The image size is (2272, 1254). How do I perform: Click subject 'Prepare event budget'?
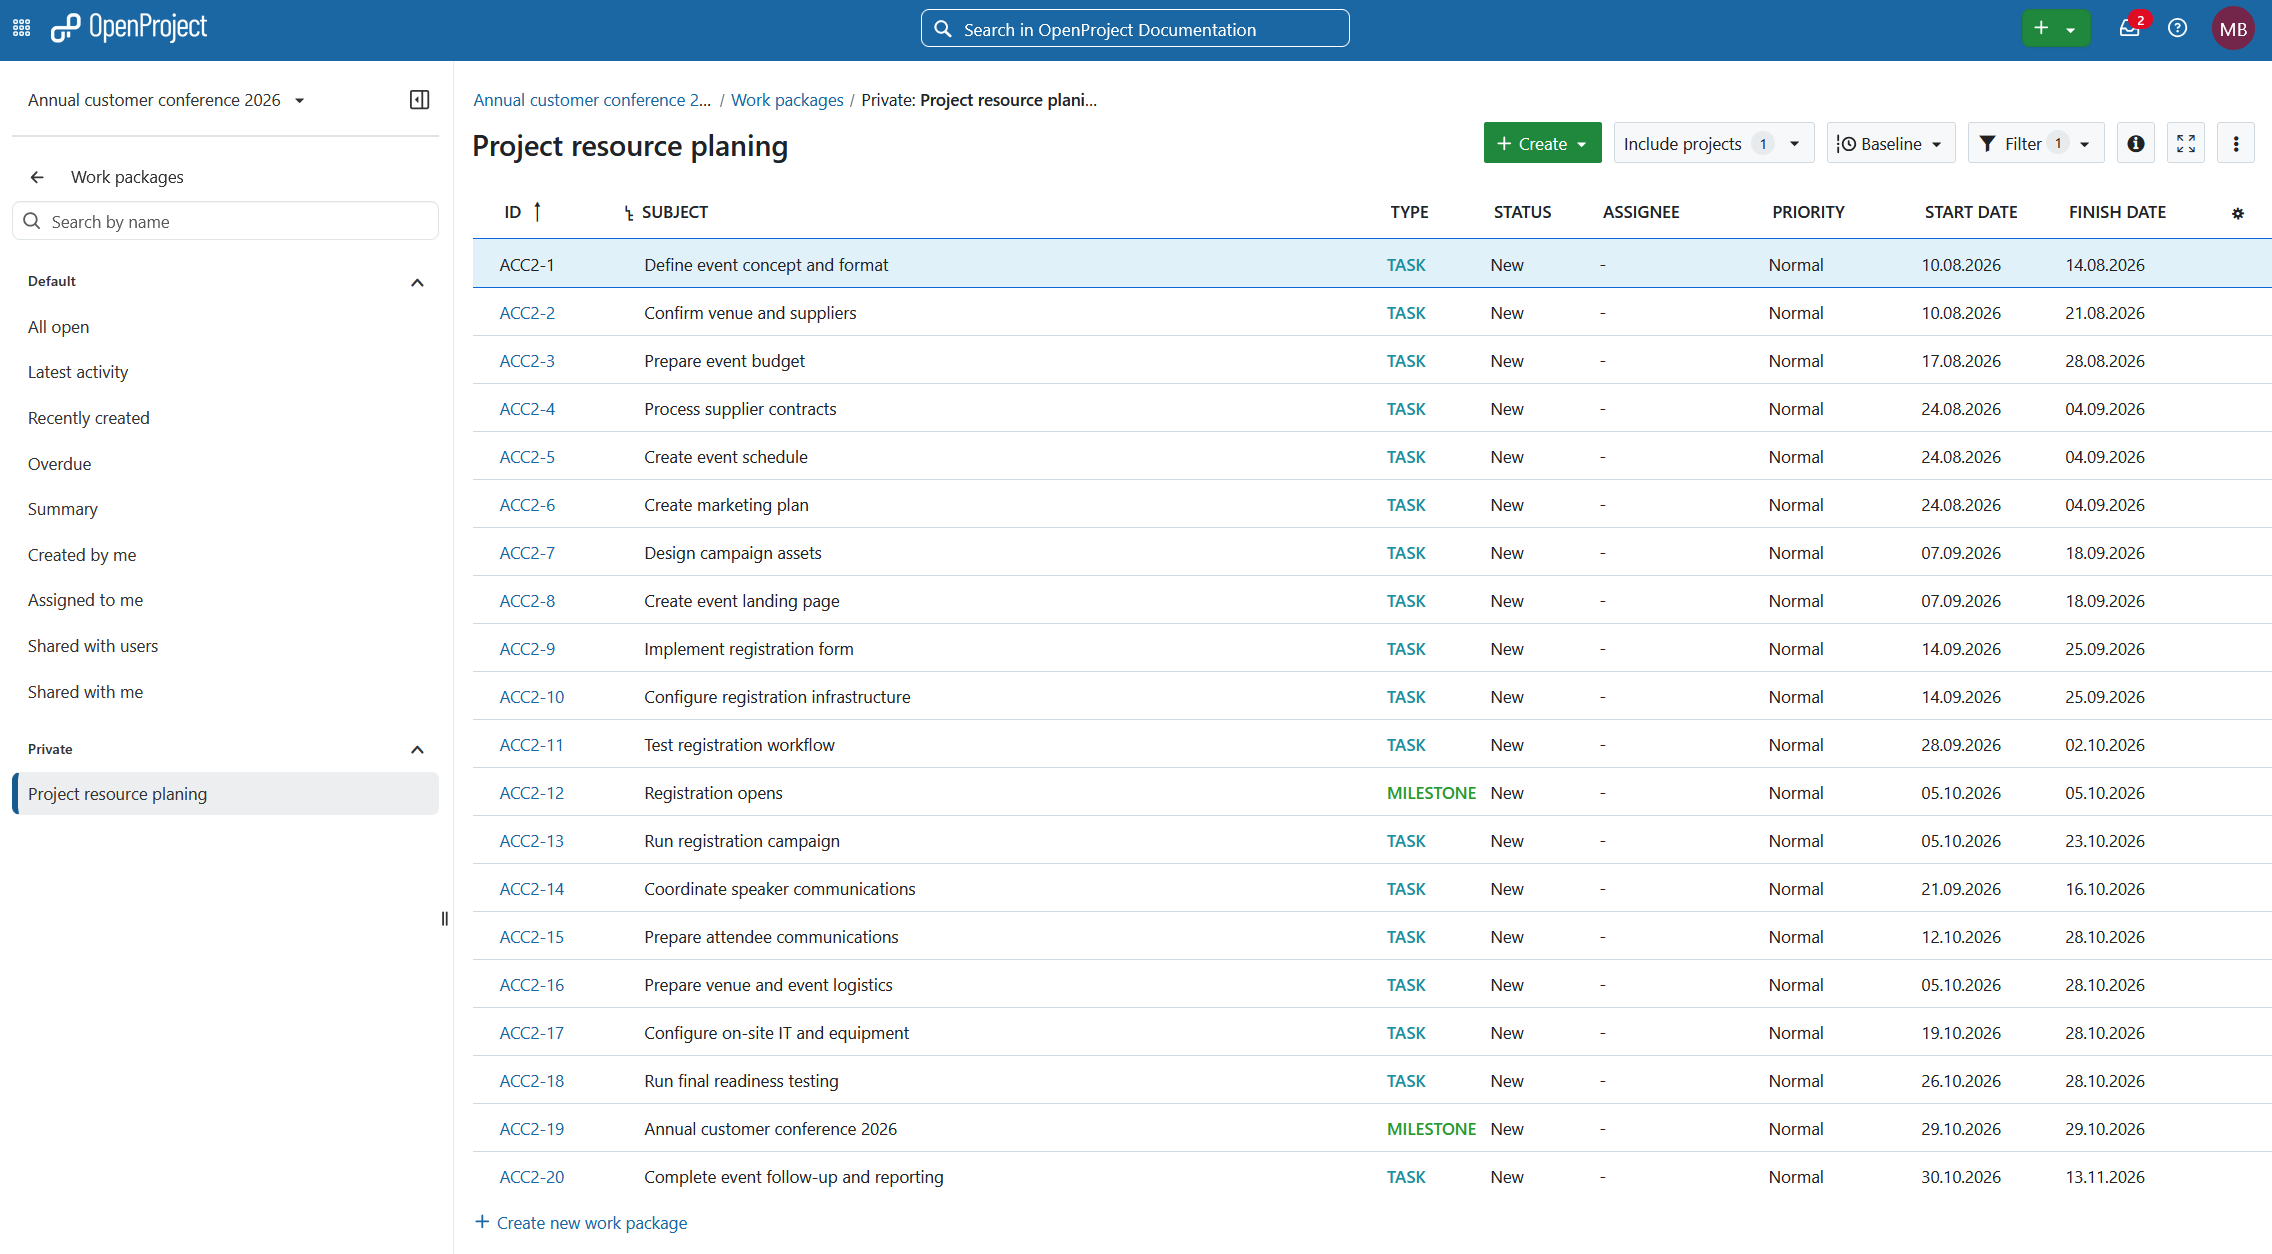tap(724, 361)
